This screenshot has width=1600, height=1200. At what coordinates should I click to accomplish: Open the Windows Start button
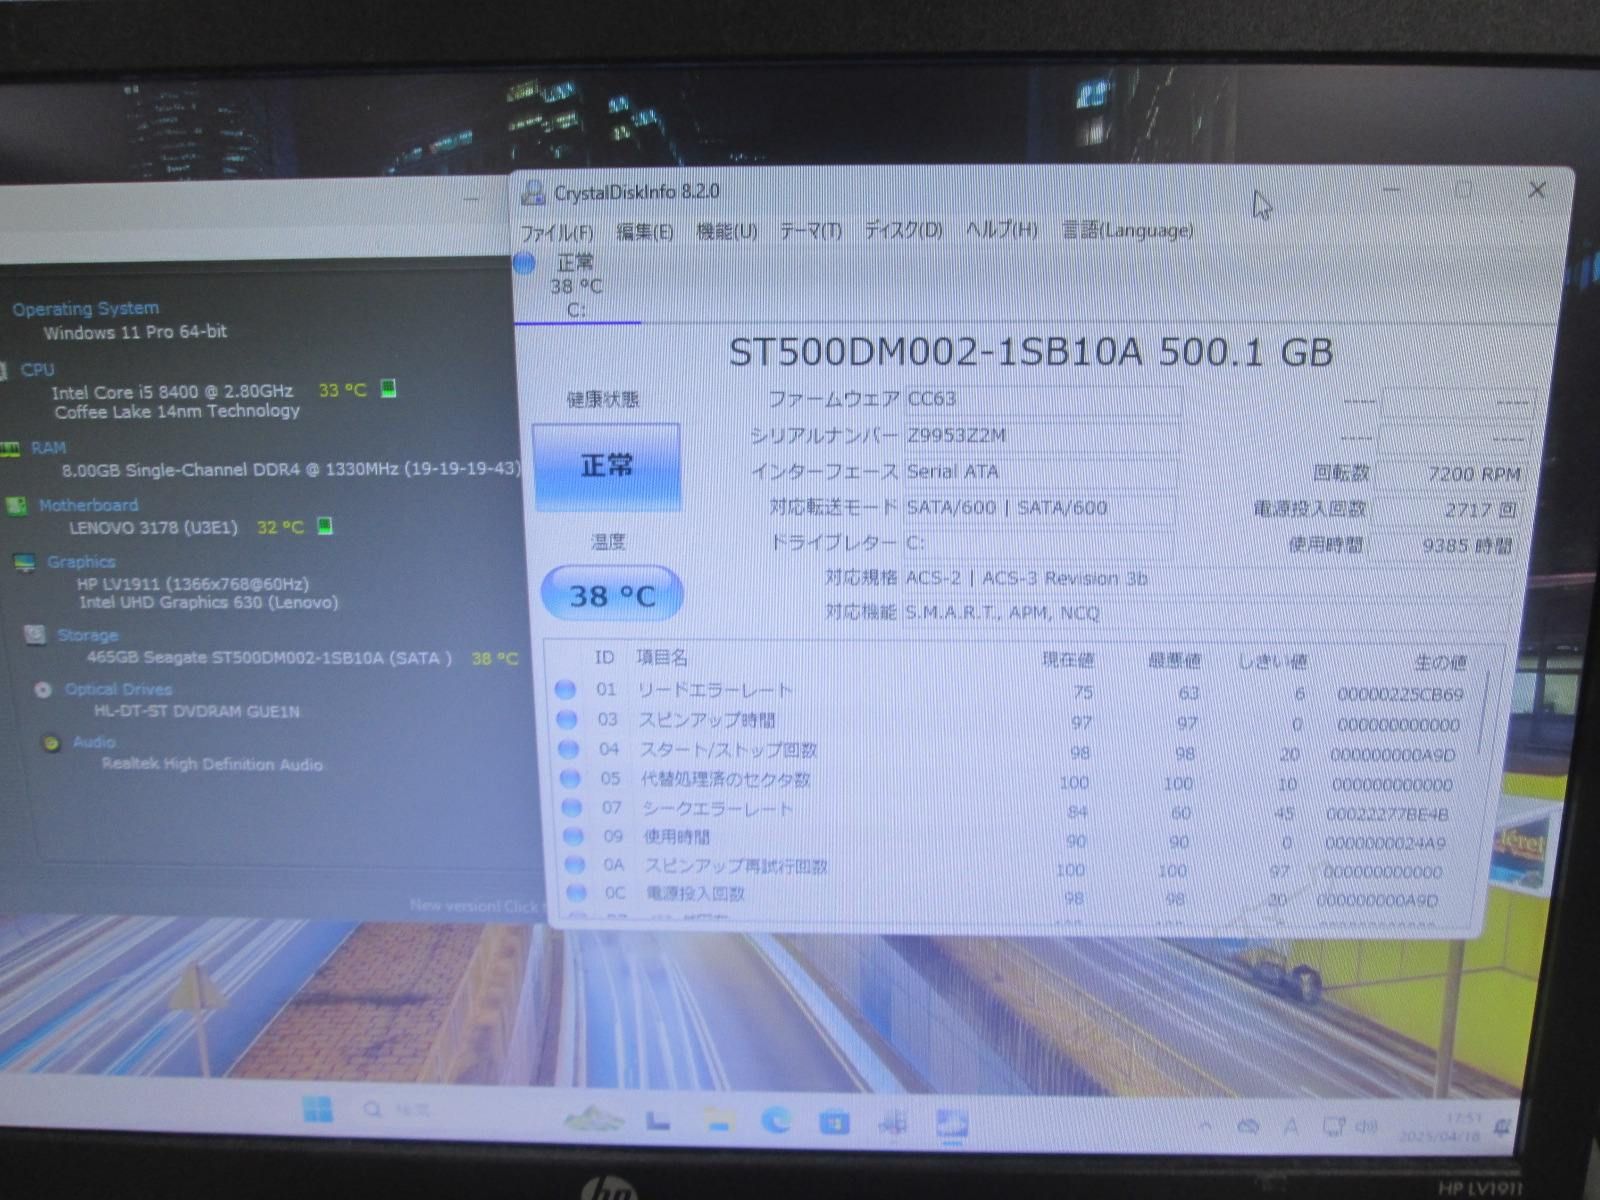318,1108
